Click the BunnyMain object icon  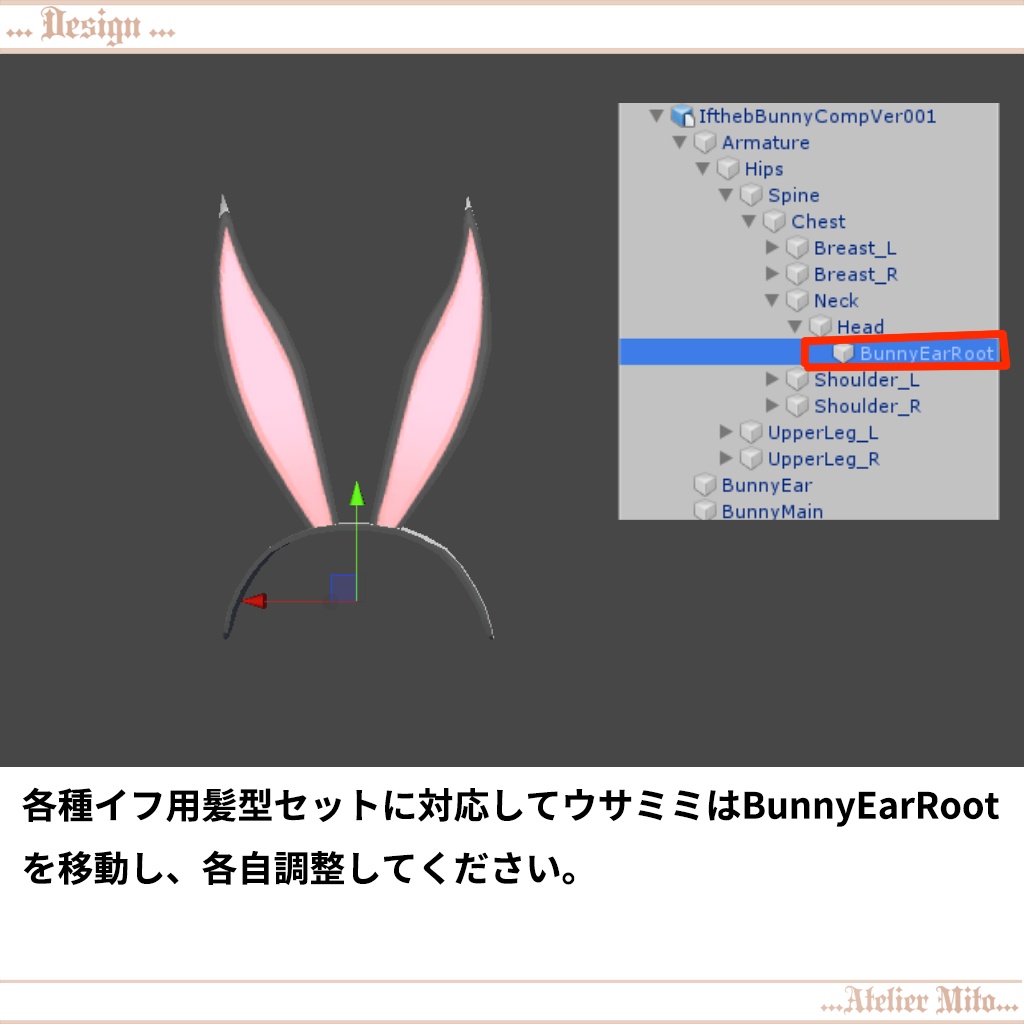coord(705,509)
